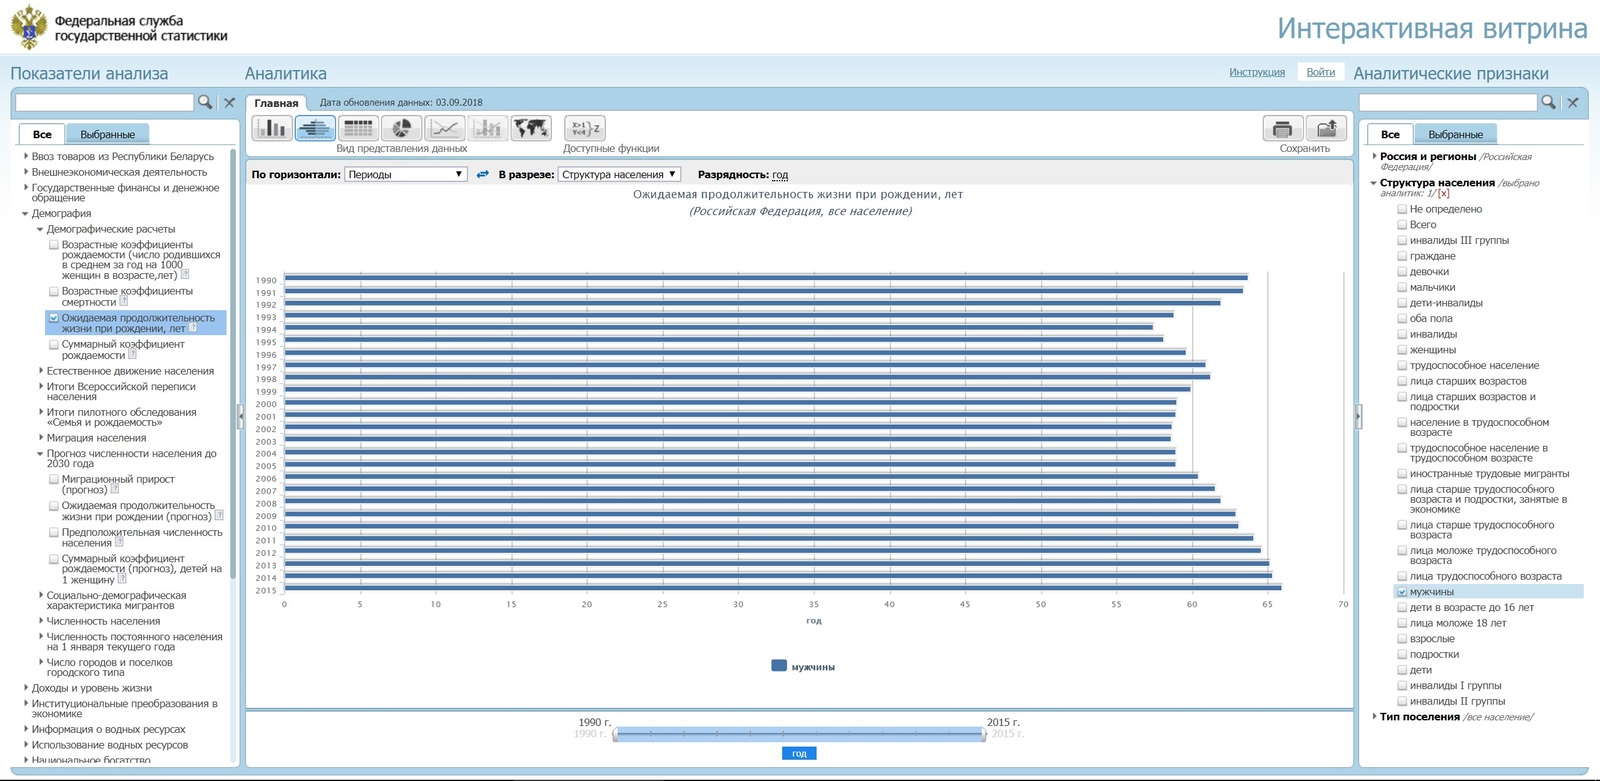The width and height of the screenshot is (1600, 781).
Task: Switch to vertical column chart view
Action: [272, 128]
